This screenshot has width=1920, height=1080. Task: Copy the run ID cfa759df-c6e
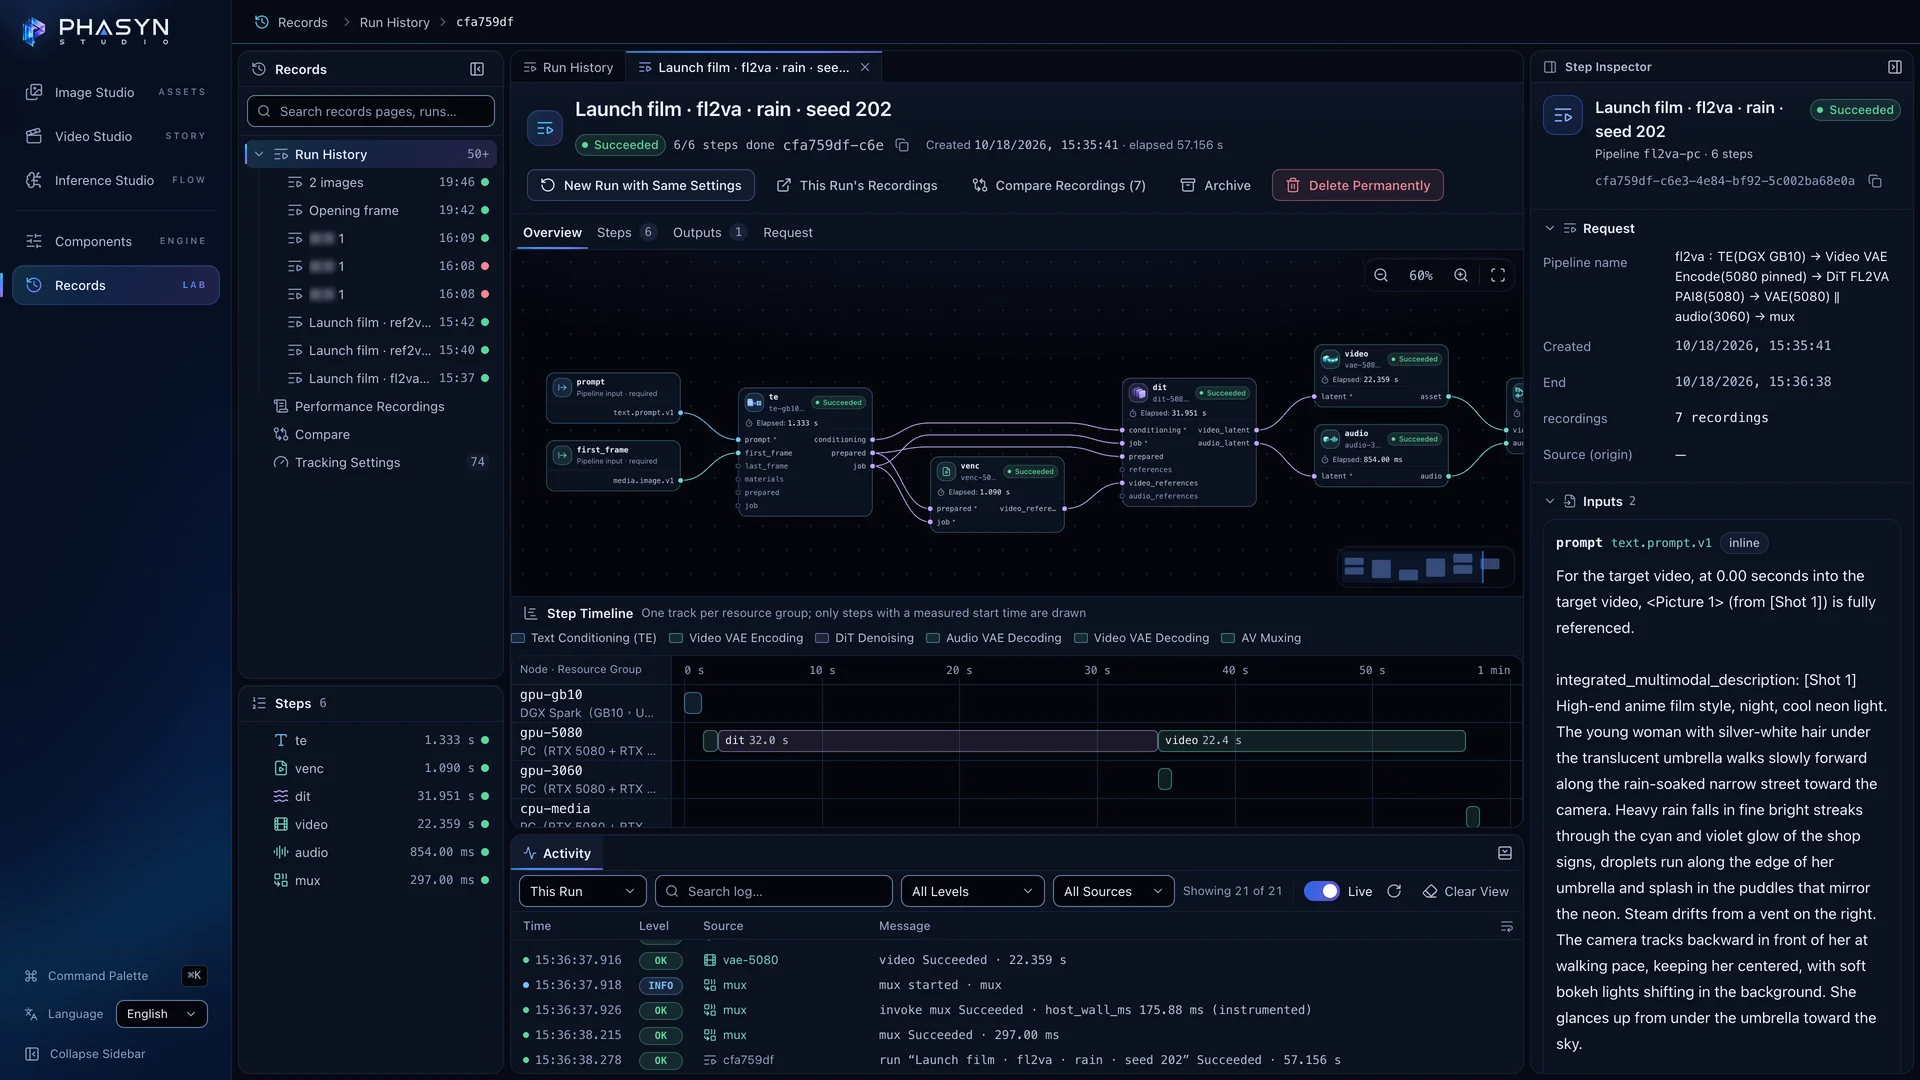coord(902,146)
